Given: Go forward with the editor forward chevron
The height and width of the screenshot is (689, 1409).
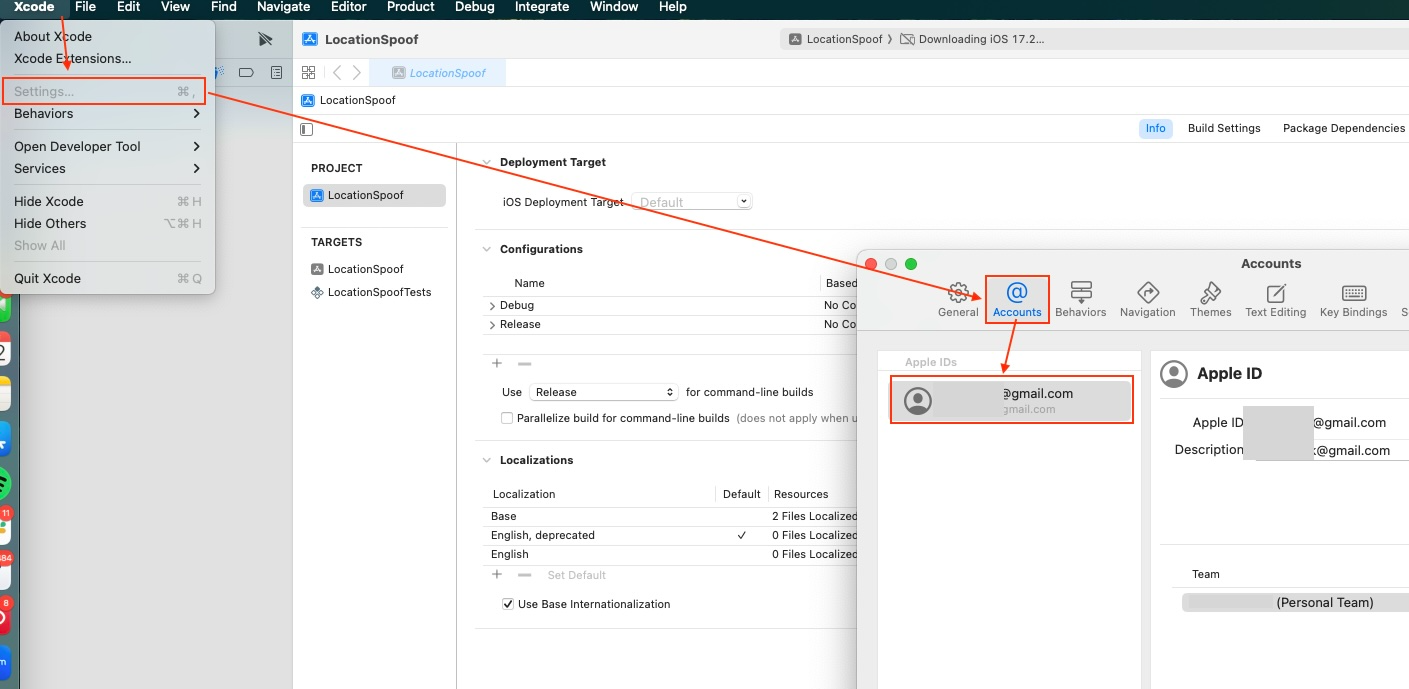Looking at the screenshot, I should (x=357, y=73).
